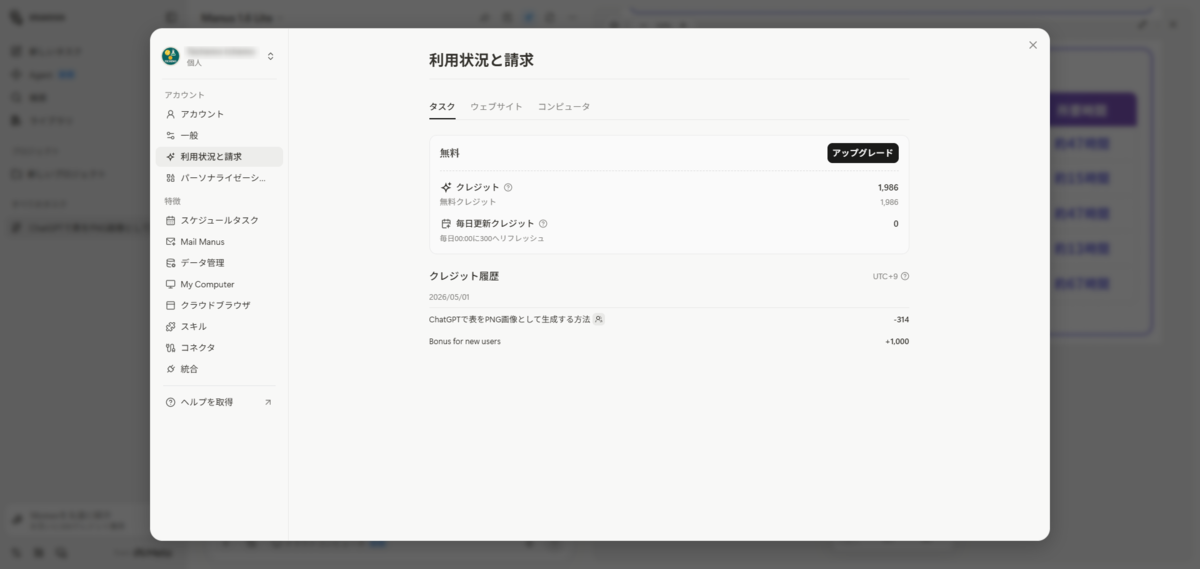Screen dimensions: 1200x569
Task: Close the settings dialog with the X
Action: point(1033,45)
